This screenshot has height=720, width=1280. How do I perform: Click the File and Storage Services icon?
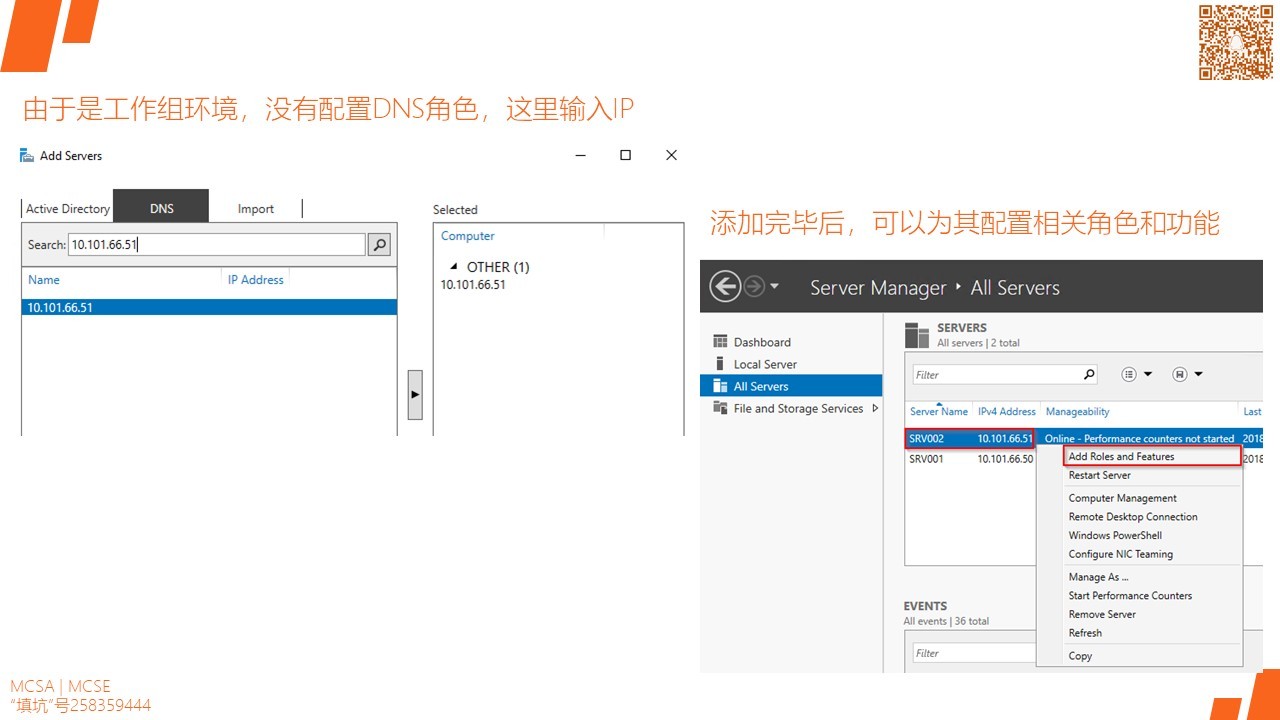720,408
